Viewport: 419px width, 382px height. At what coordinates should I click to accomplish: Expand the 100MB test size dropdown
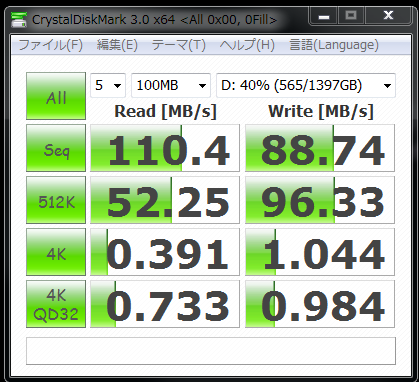(171, 86)
